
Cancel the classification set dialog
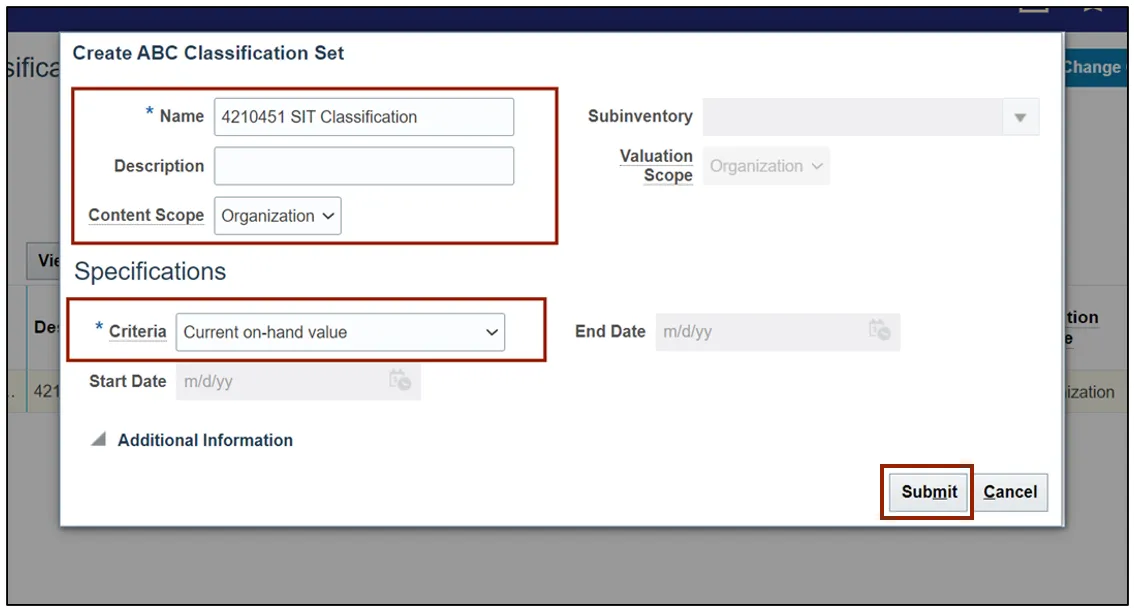point(1010,492)
